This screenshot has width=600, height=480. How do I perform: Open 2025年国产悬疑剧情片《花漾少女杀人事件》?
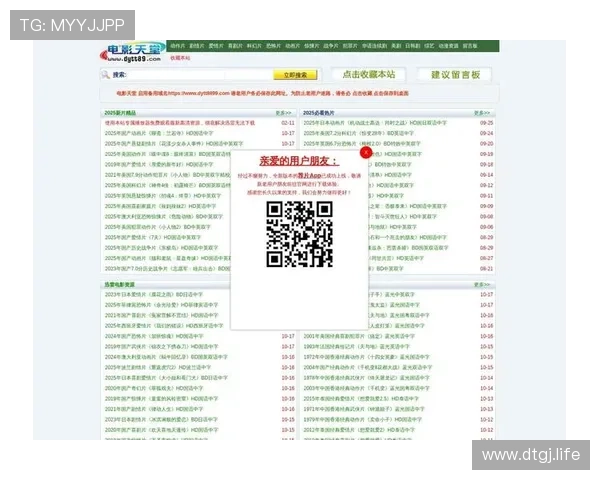pyautogui.click(x=174, y=144)
